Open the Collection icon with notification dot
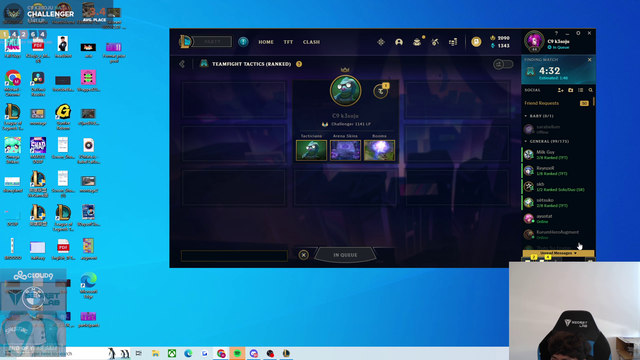Viewport: 640px width, 360px height. [x=417, y=42]
